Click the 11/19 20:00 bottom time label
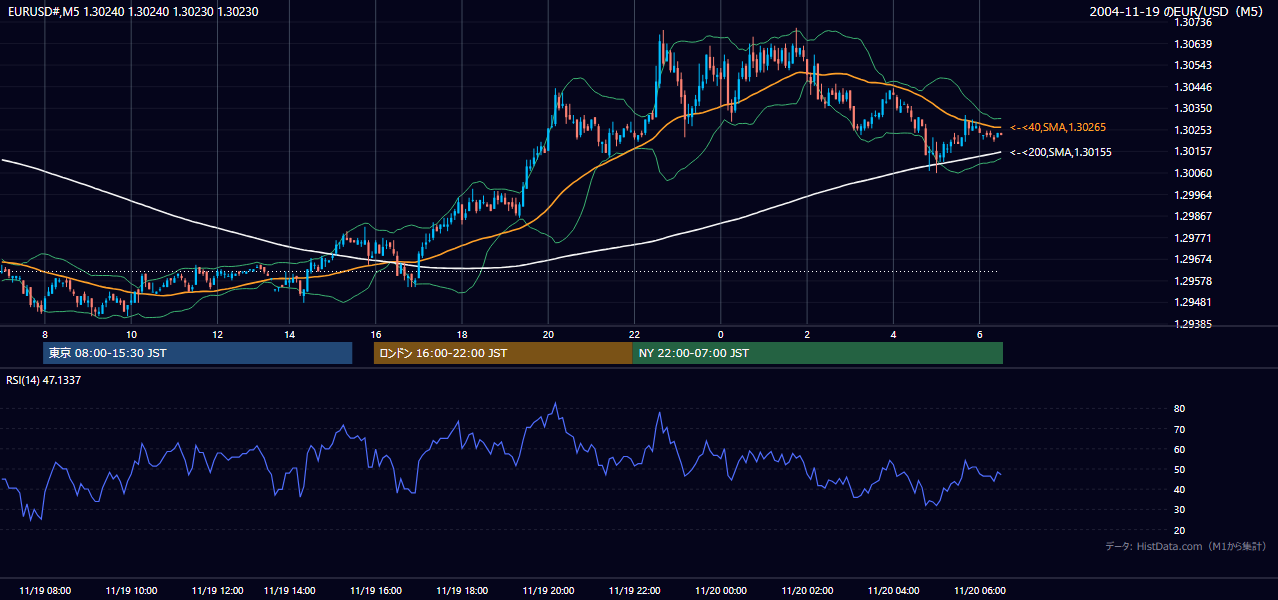The height and width of the screenshot is (600, 1278). [548, 590]
